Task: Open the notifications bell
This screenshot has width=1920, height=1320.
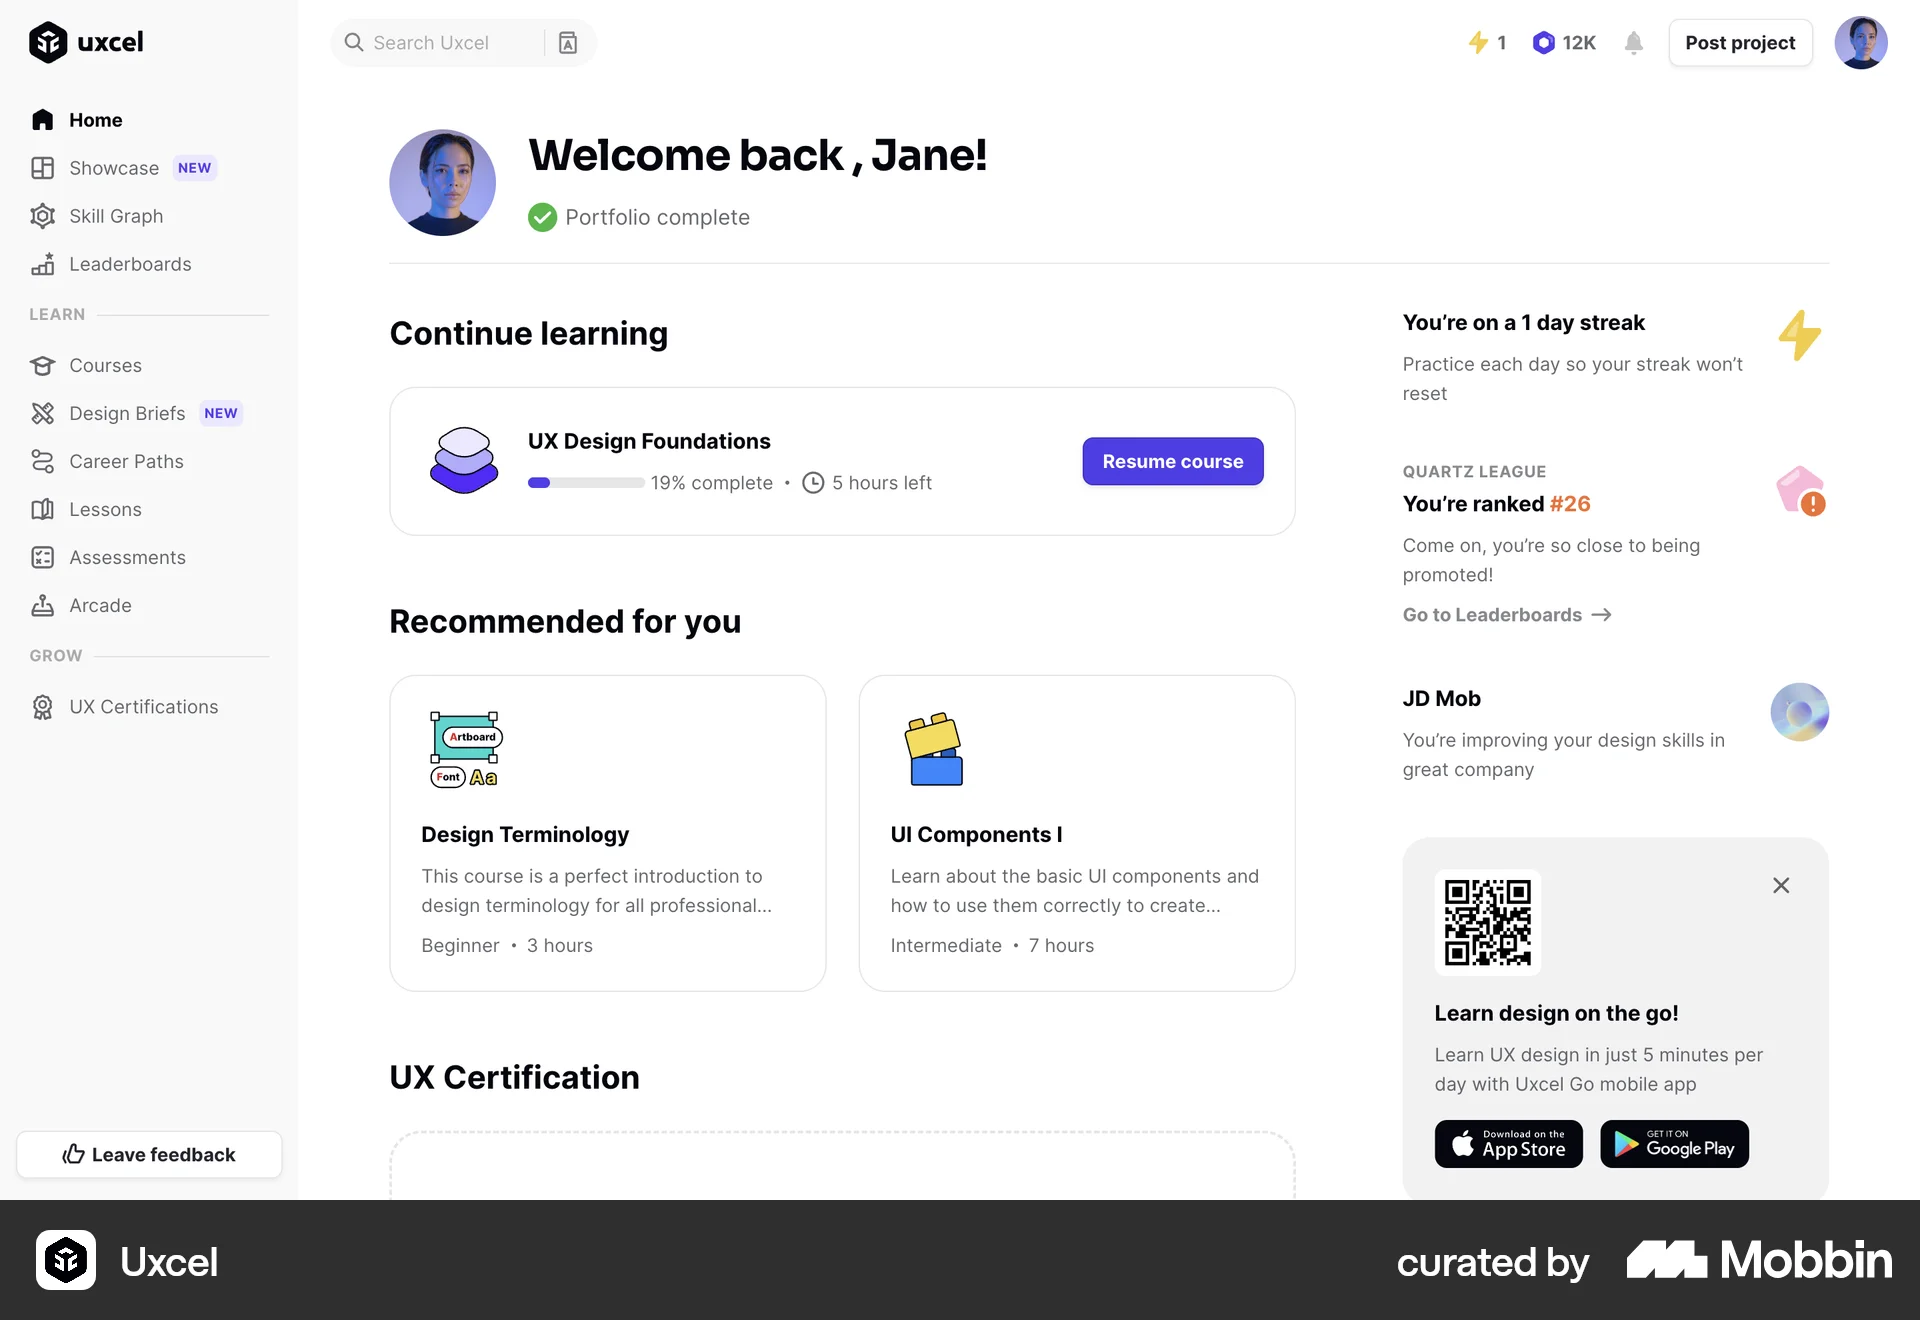Action: (x=1633, y=43)
